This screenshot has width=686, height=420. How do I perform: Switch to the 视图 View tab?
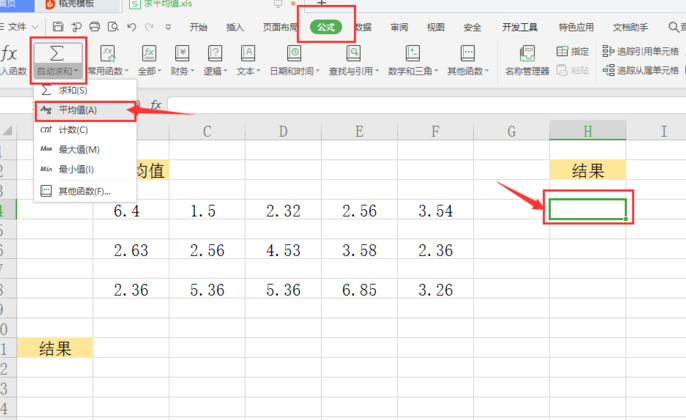[x=435, y=27]
